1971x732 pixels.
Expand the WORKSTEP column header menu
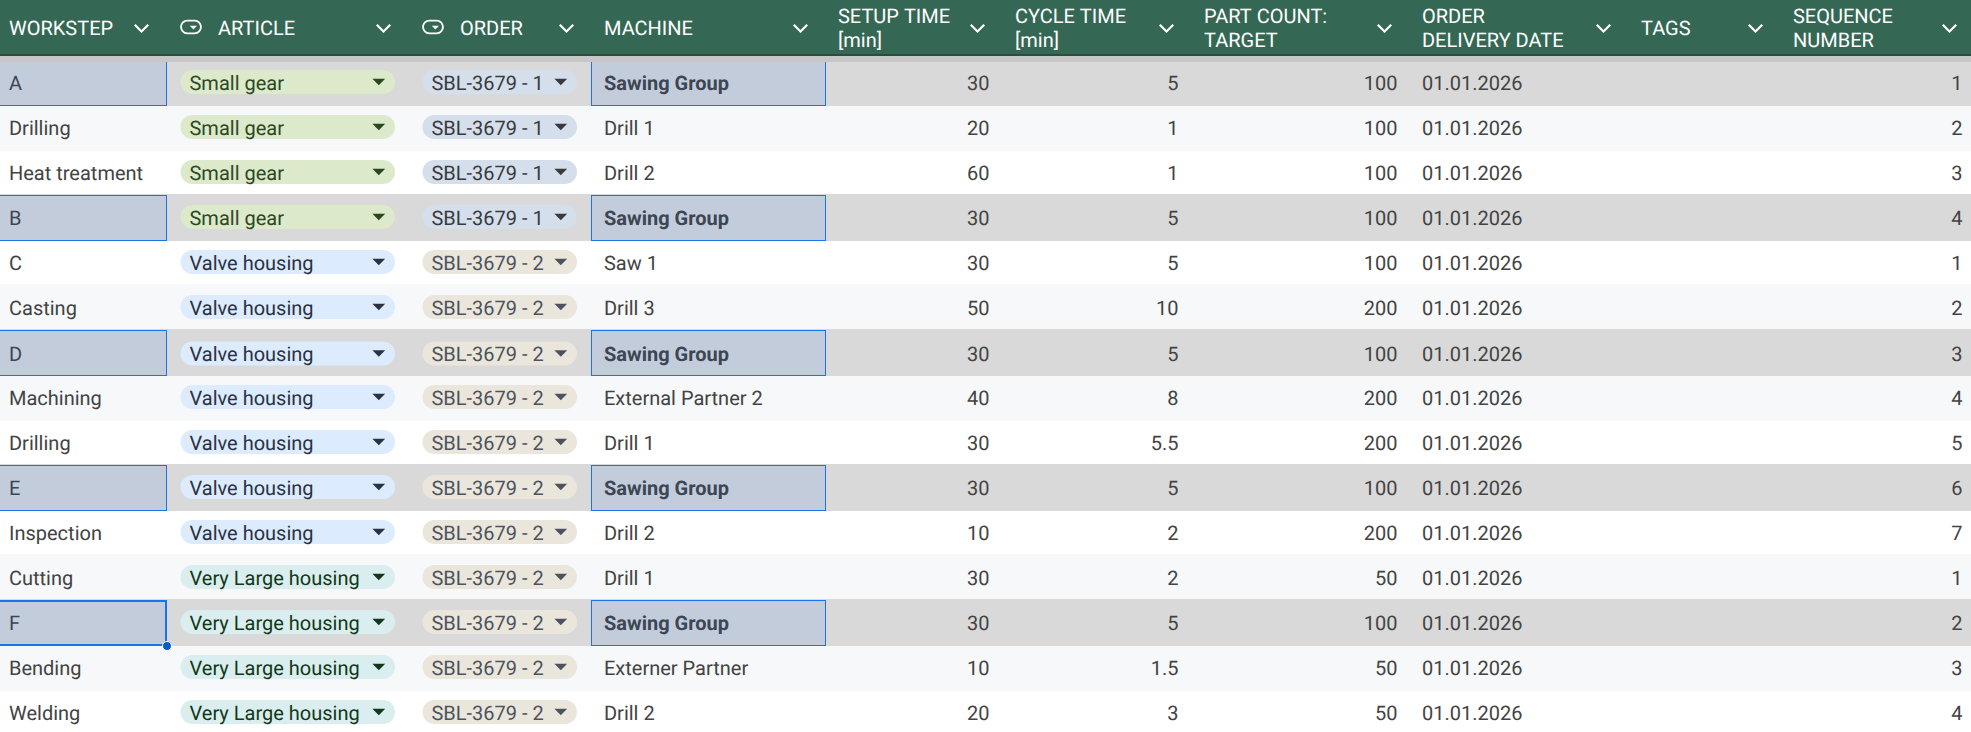[141, 29]
